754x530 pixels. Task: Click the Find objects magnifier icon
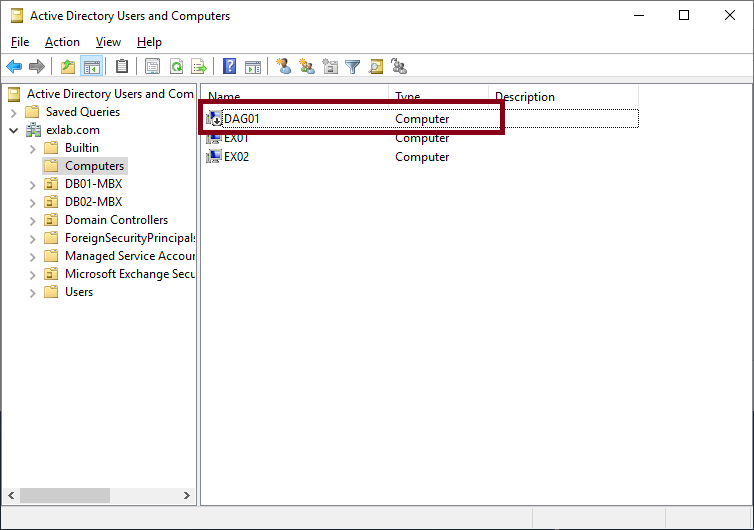(376, 66)
